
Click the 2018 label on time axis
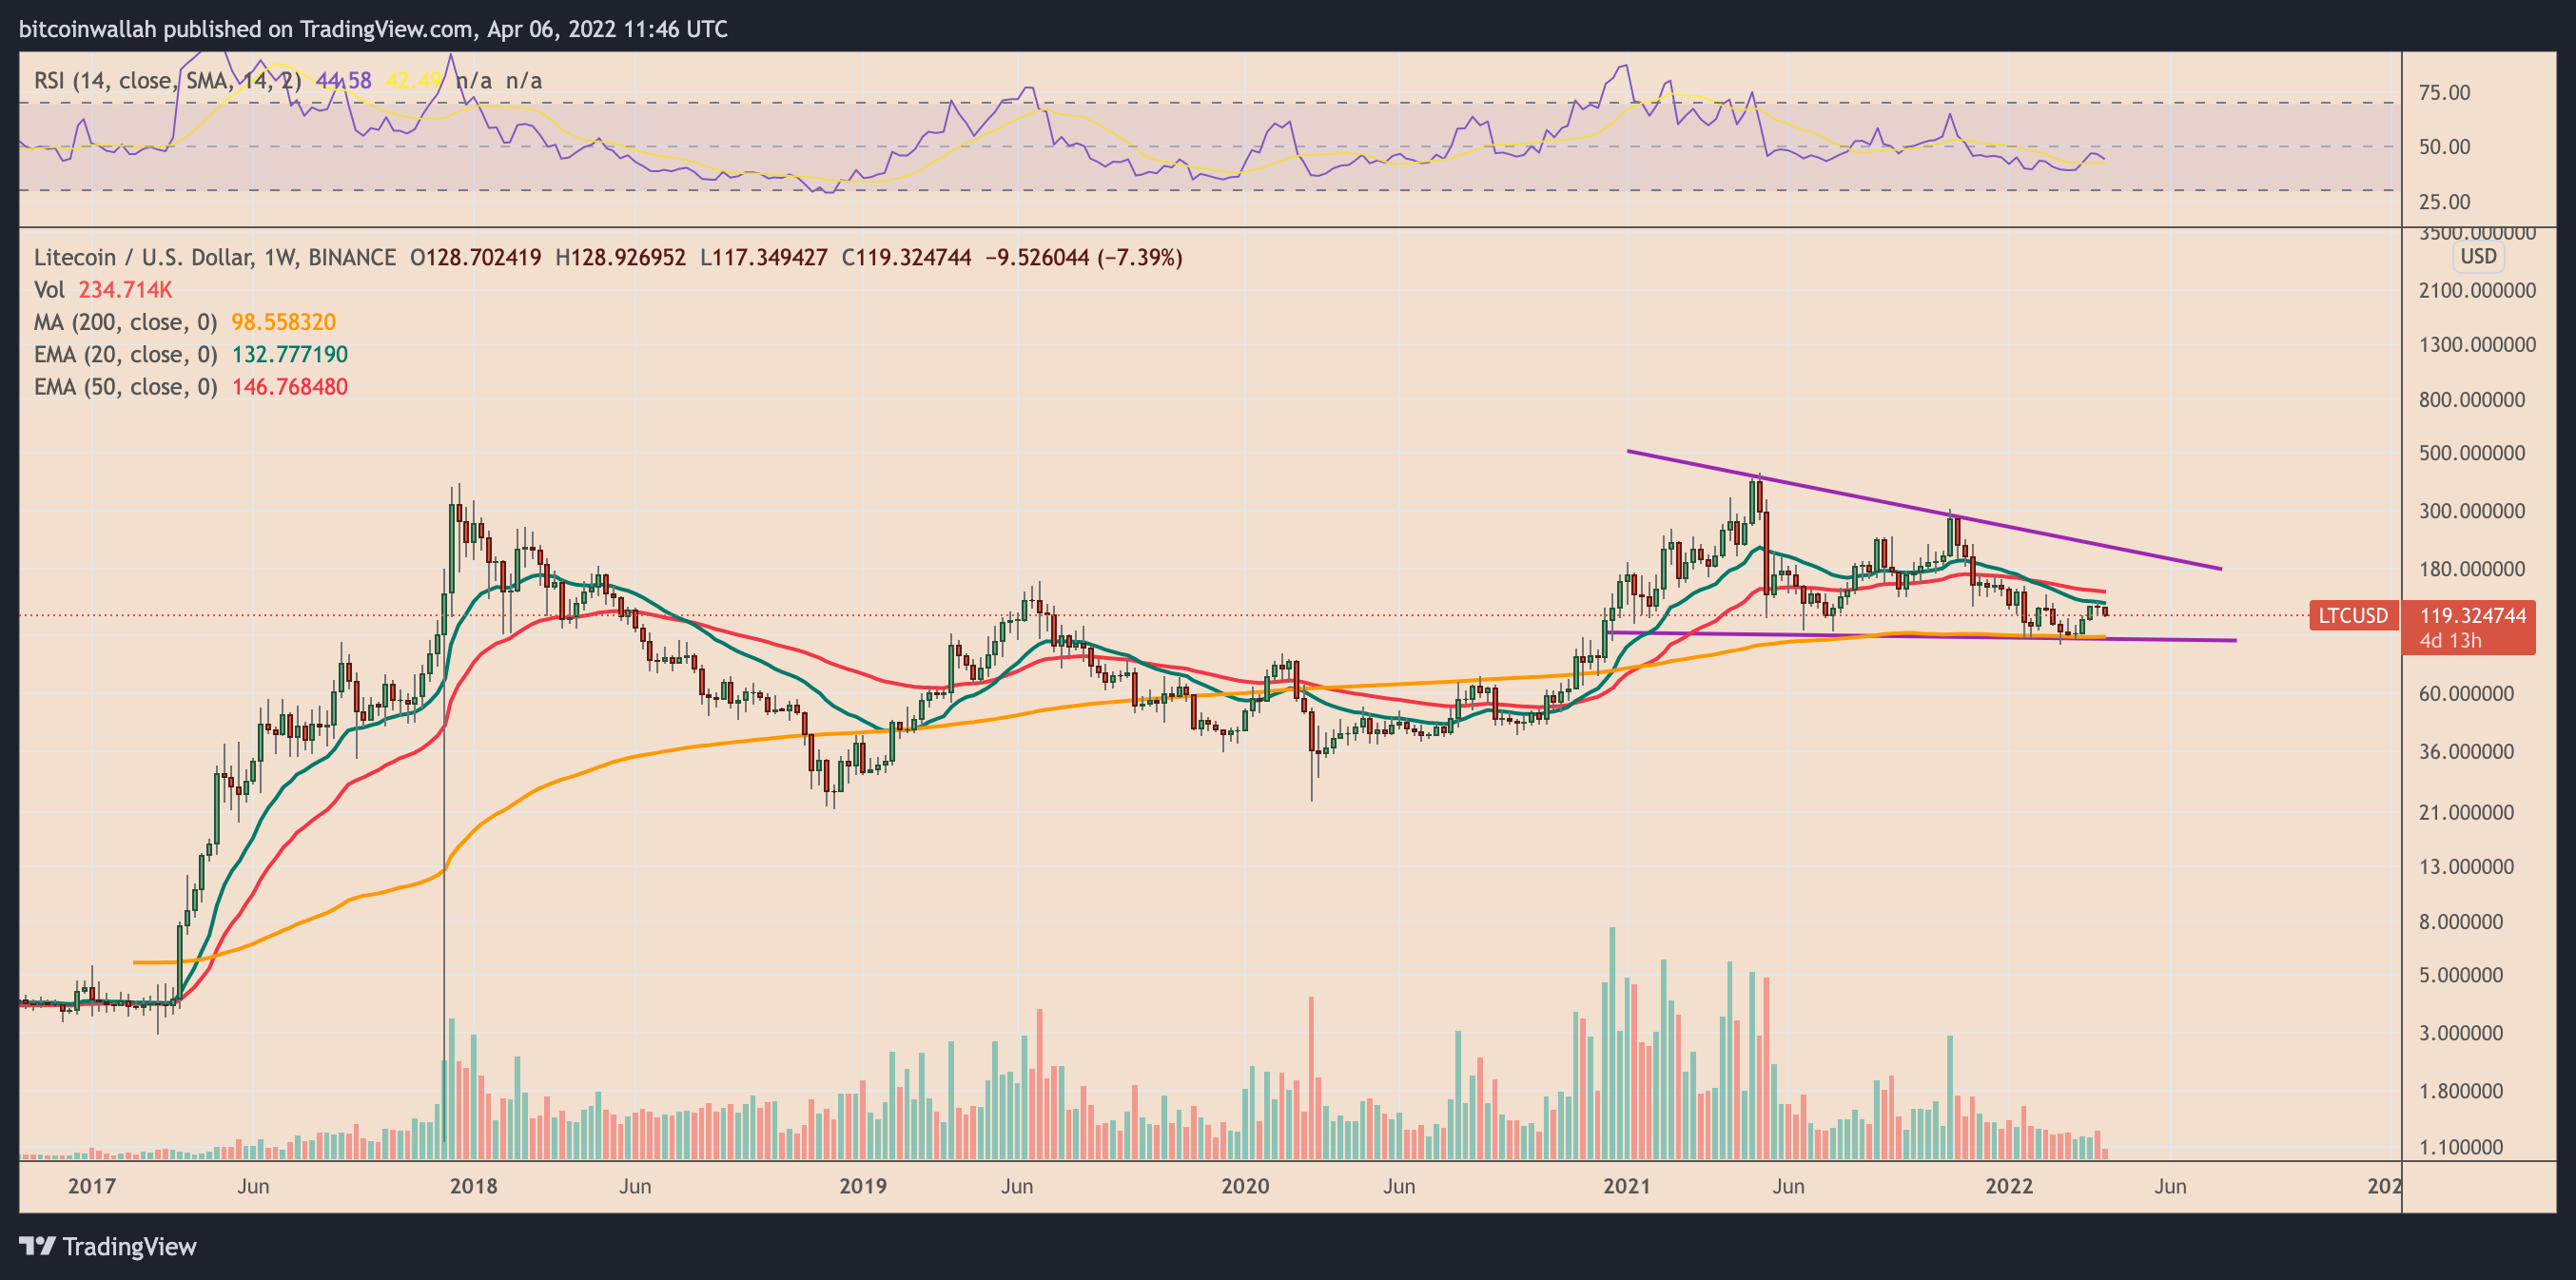click(473, 1186)
